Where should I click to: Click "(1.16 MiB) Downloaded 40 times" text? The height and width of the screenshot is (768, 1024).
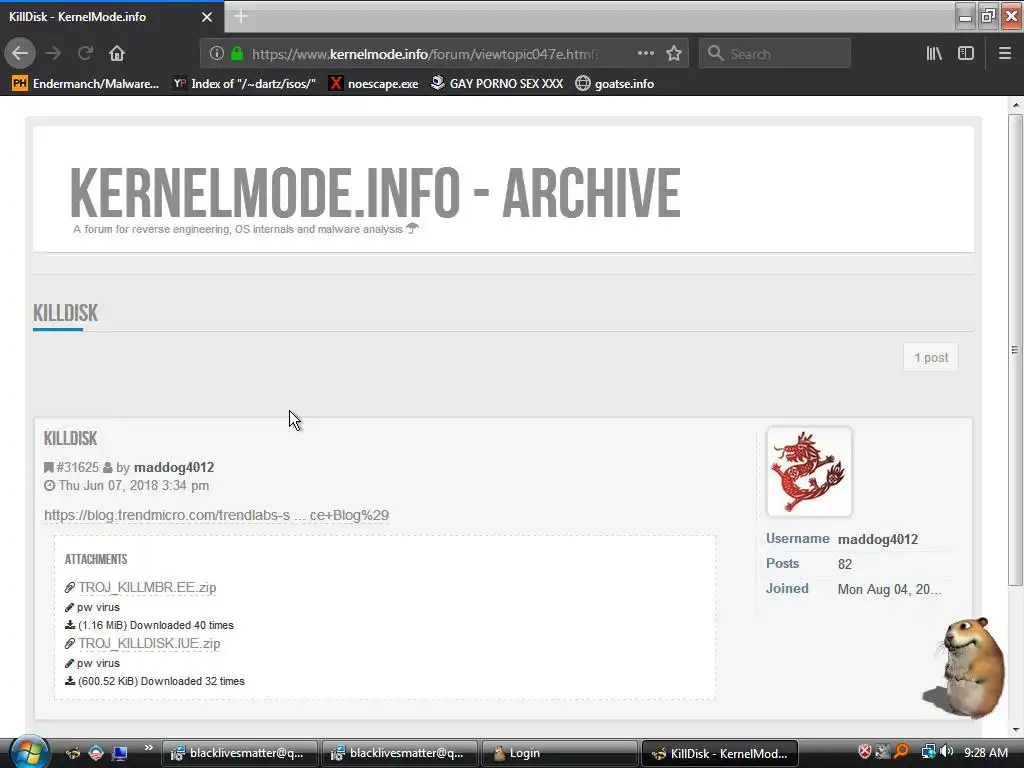click(x=155, y=625)
